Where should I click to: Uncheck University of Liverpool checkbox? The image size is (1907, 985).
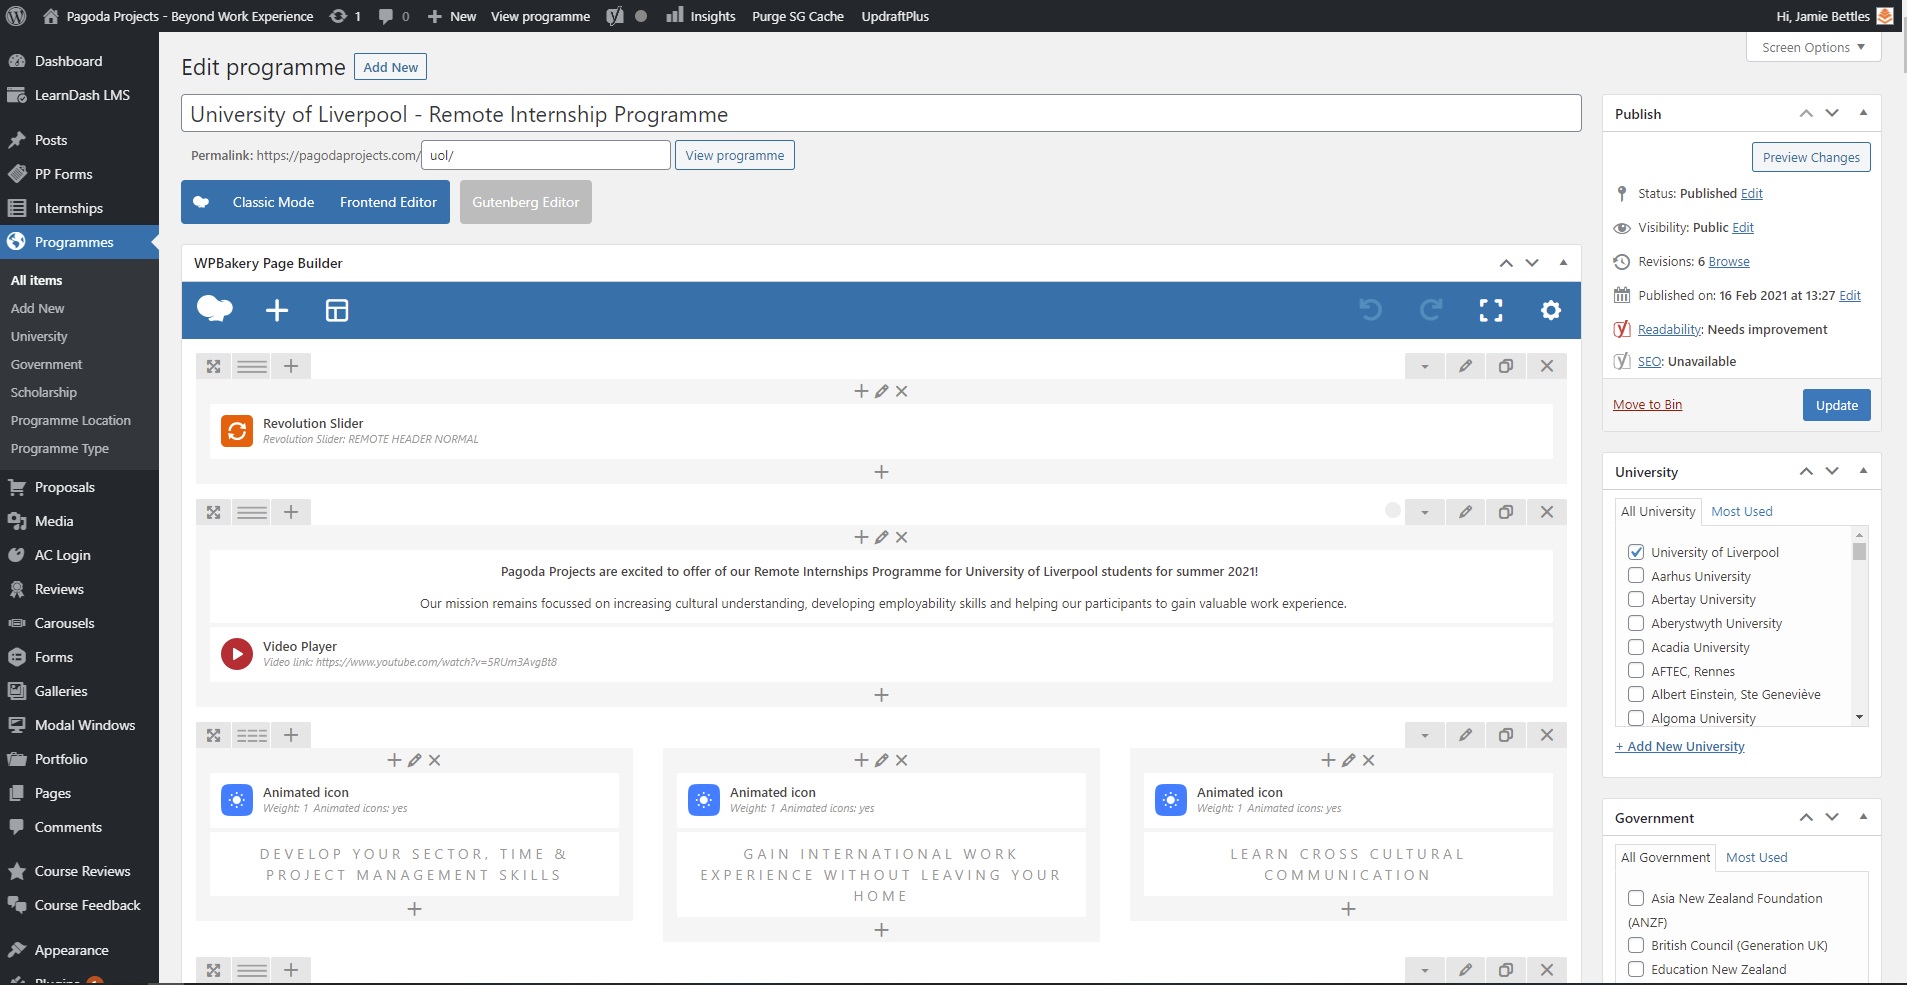pyautogui.click(x=1636, y=552)
